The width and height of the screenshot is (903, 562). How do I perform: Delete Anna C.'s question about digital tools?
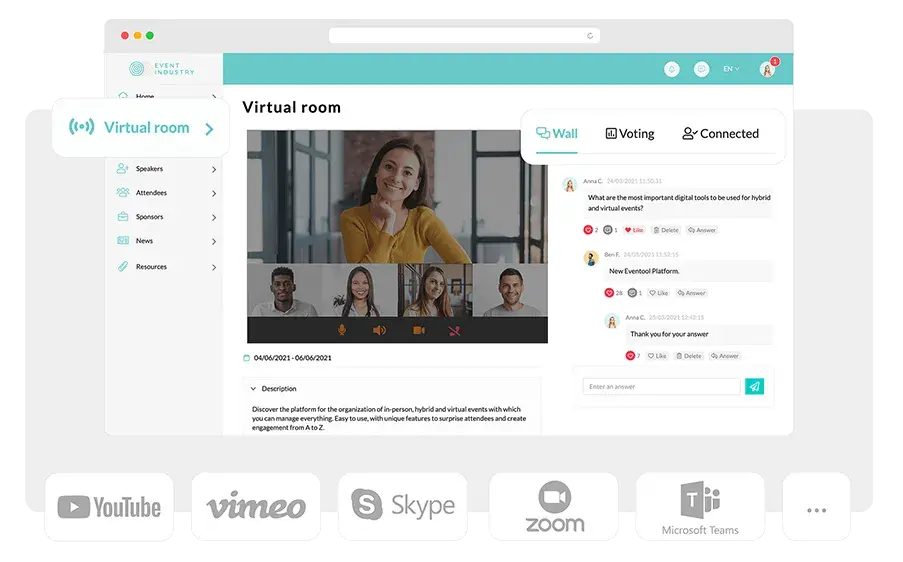click(666, 230)
